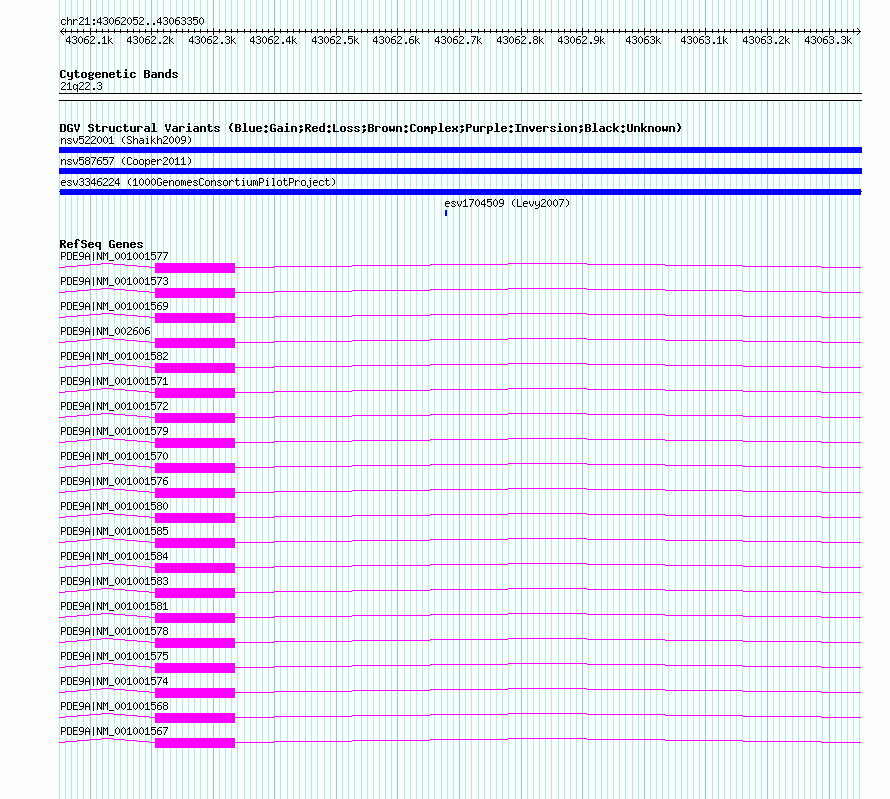
Task: Select the magenta exon of NM_001001582
Action: (195, 368)
